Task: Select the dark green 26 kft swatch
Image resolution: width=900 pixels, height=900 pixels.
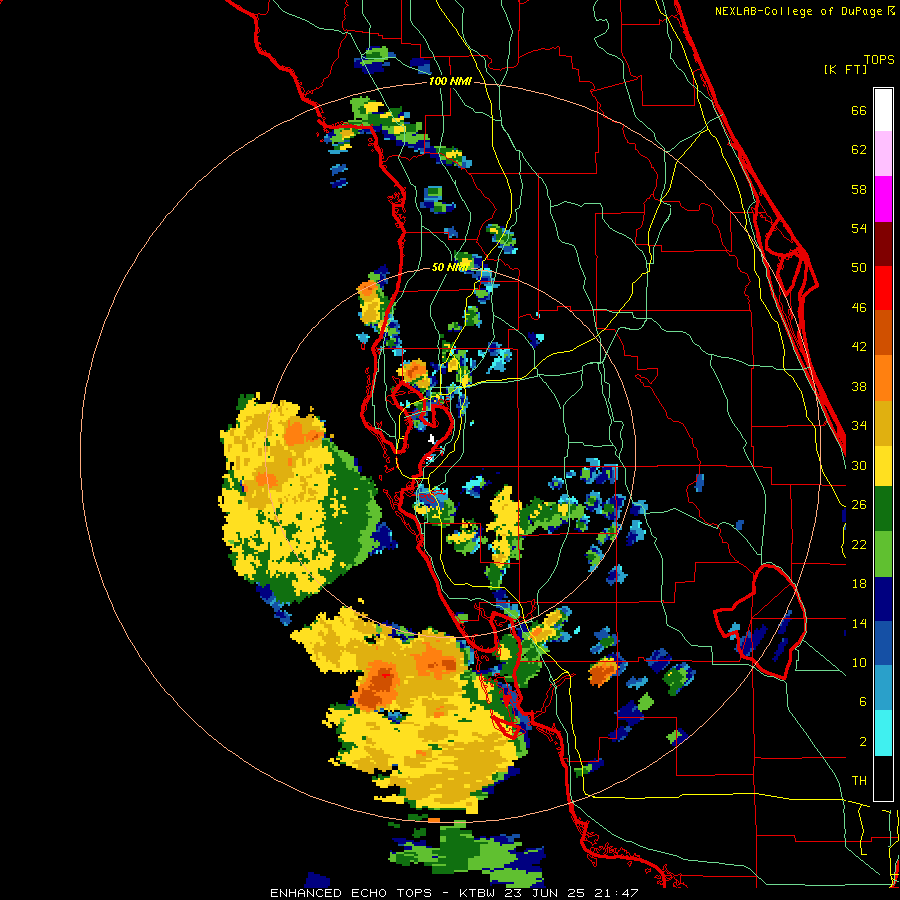Action: [x=883, y=509]
